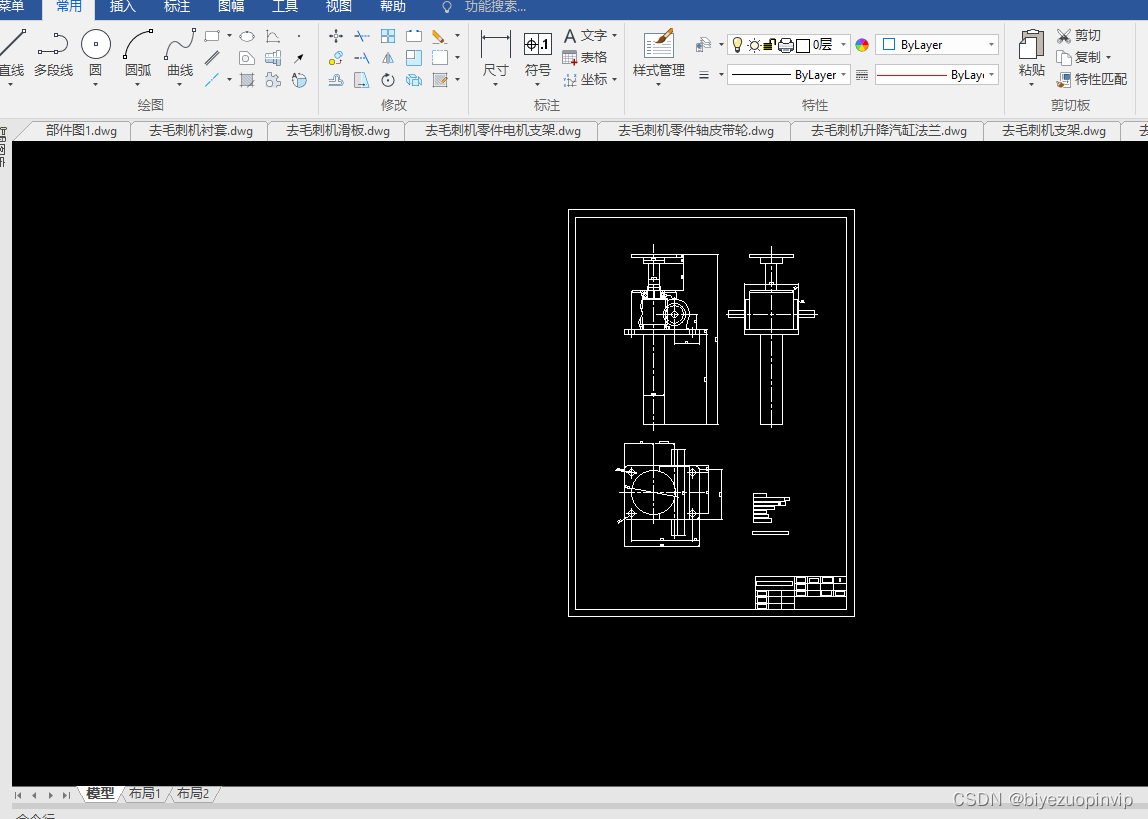Screen dimensions: 1148x819
Task: Open the 工具 ribbon tab
Action: [285, 7]
